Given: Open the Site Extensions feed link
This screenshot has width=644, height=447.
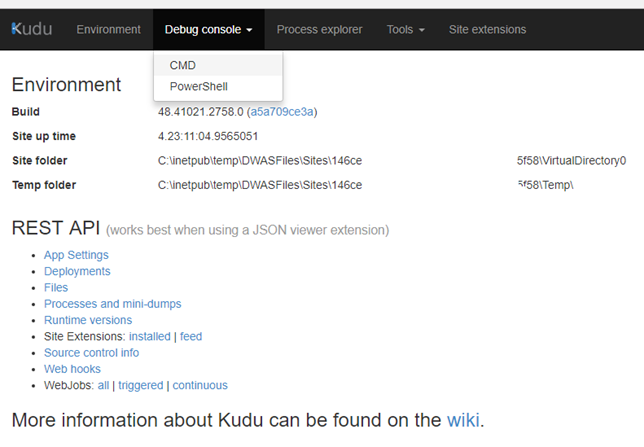Looking at the screenshot, I should (191, 336).
